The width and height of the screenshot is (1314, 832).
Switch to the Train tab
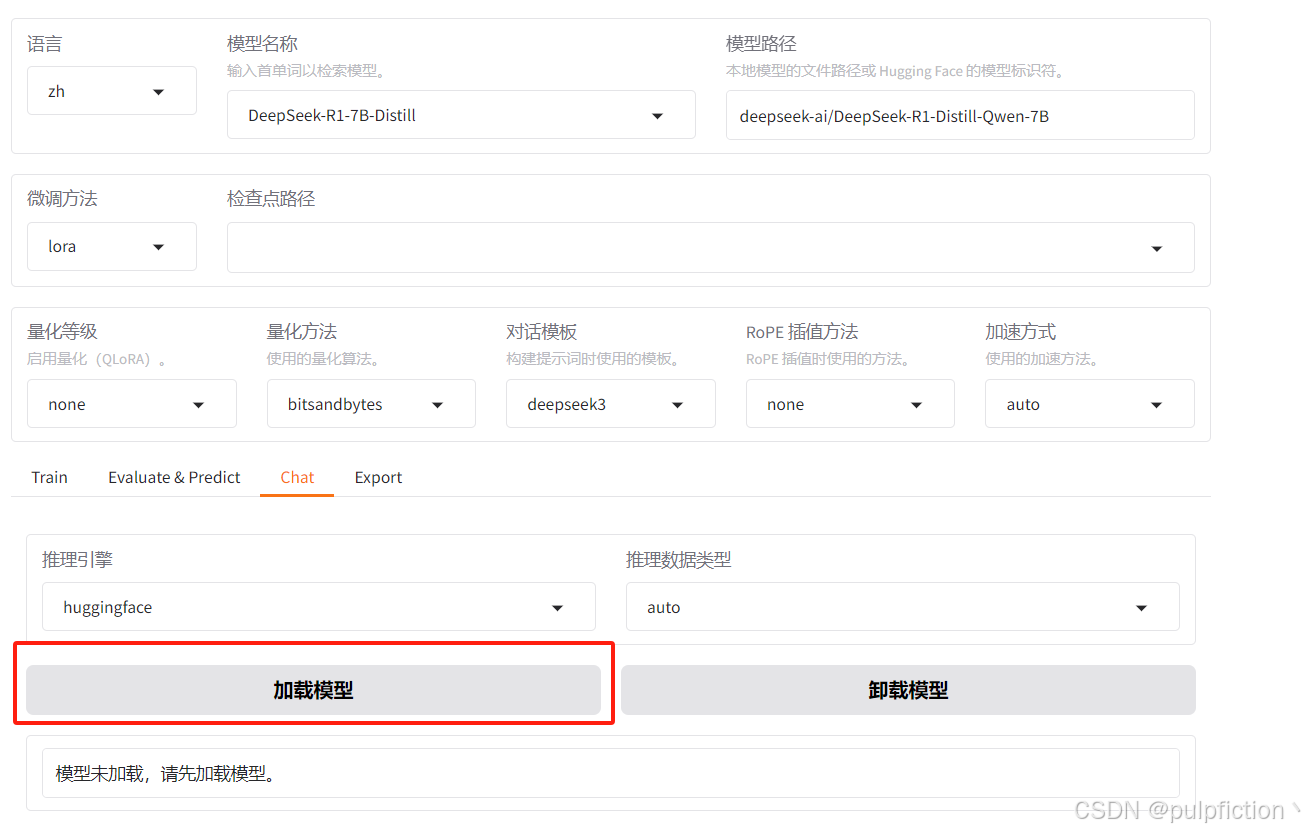tap(50, 477)
